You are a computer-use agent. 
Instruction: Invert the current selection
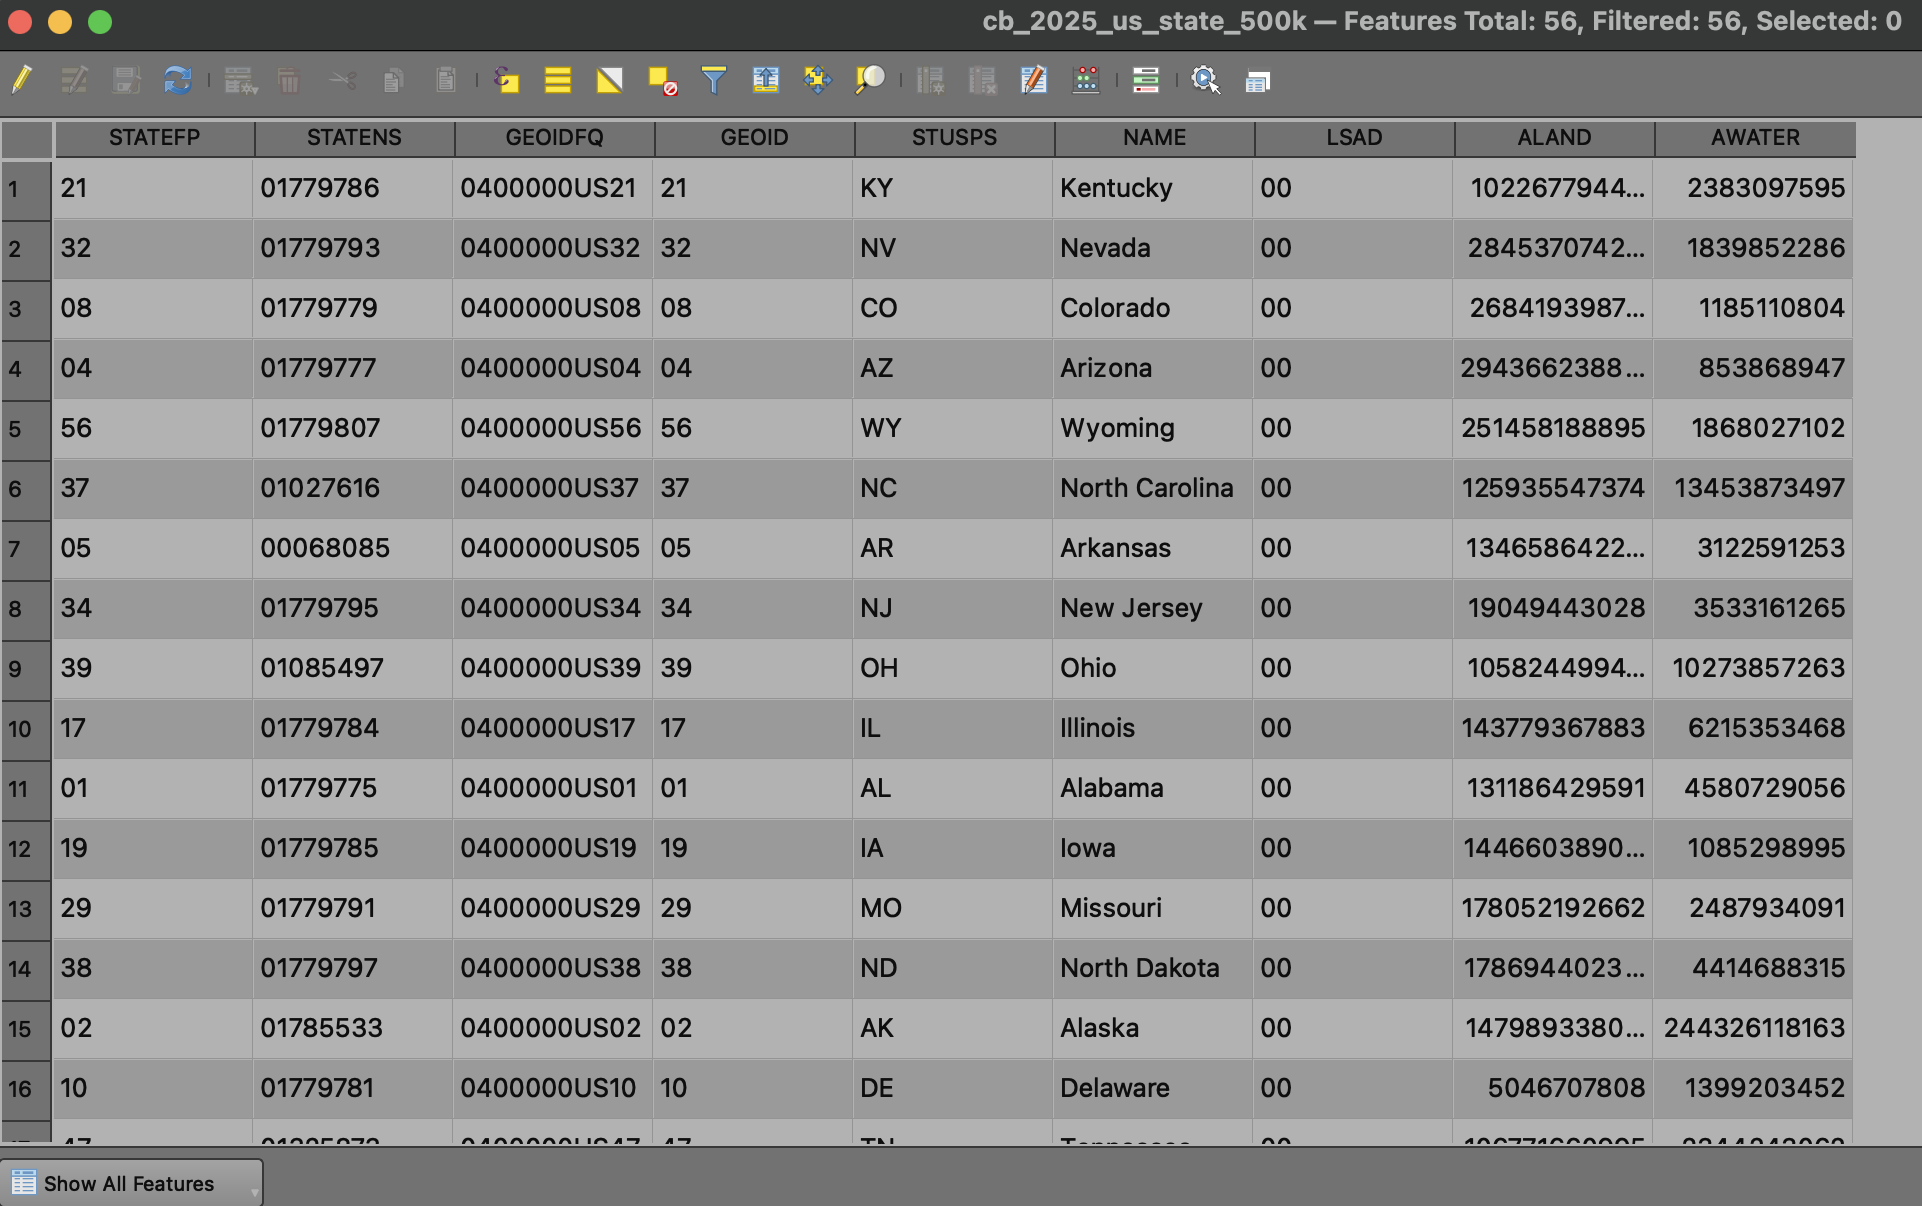click(x=610, y=80)
